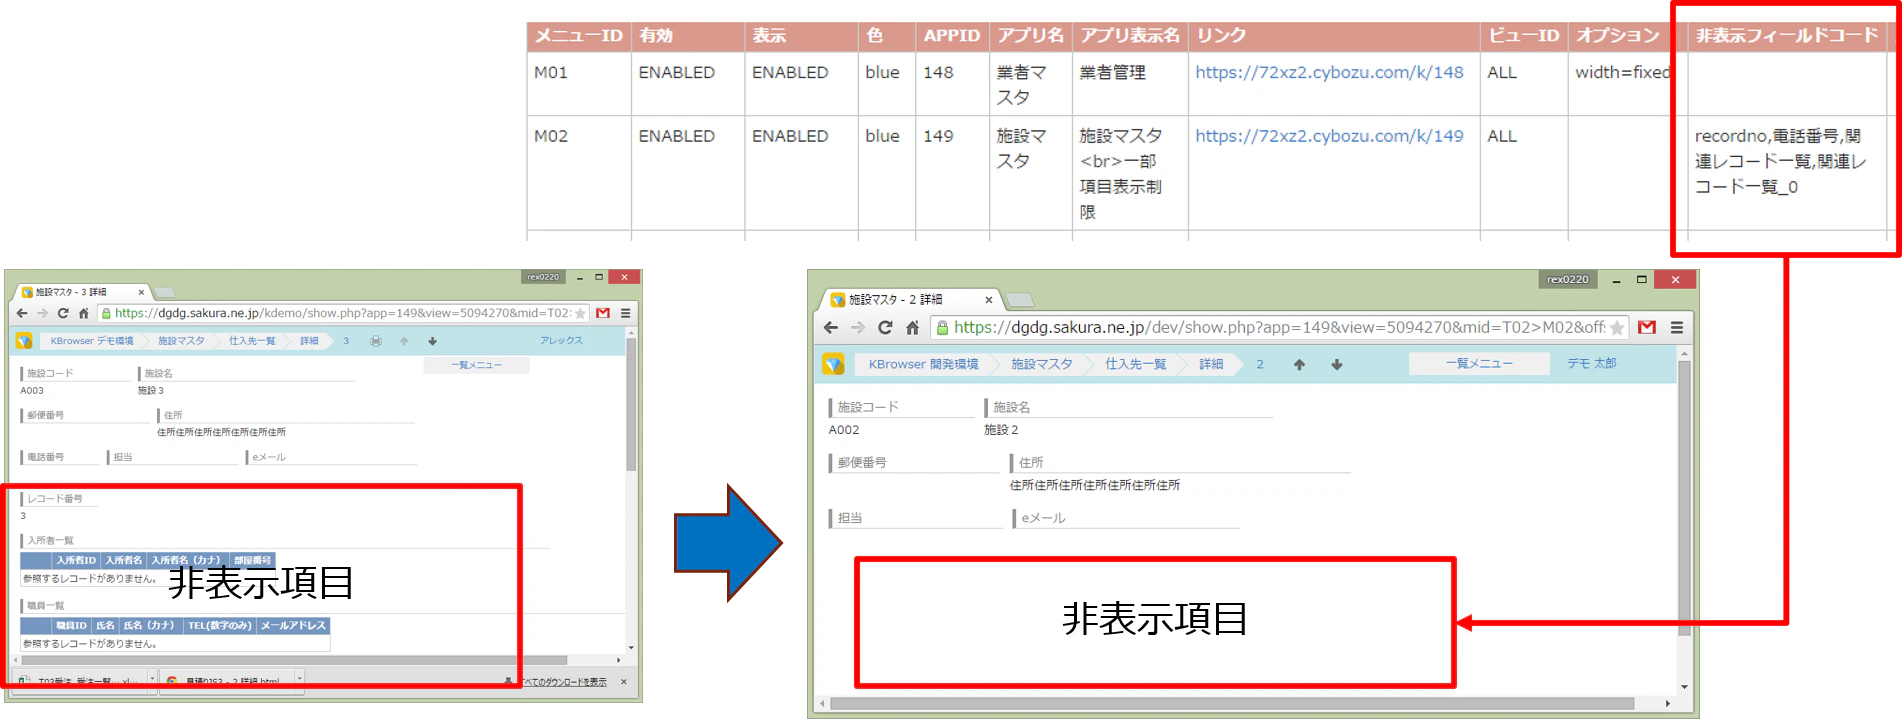Click user name デモ 太郎
Screen dimensions: 1902x719
pyautogui.click(x=1591, y=363)
